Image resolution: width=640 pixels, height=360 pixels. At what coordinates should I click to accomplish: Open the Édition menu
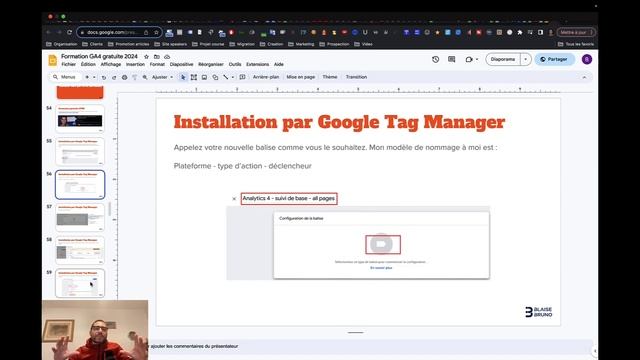88,64
